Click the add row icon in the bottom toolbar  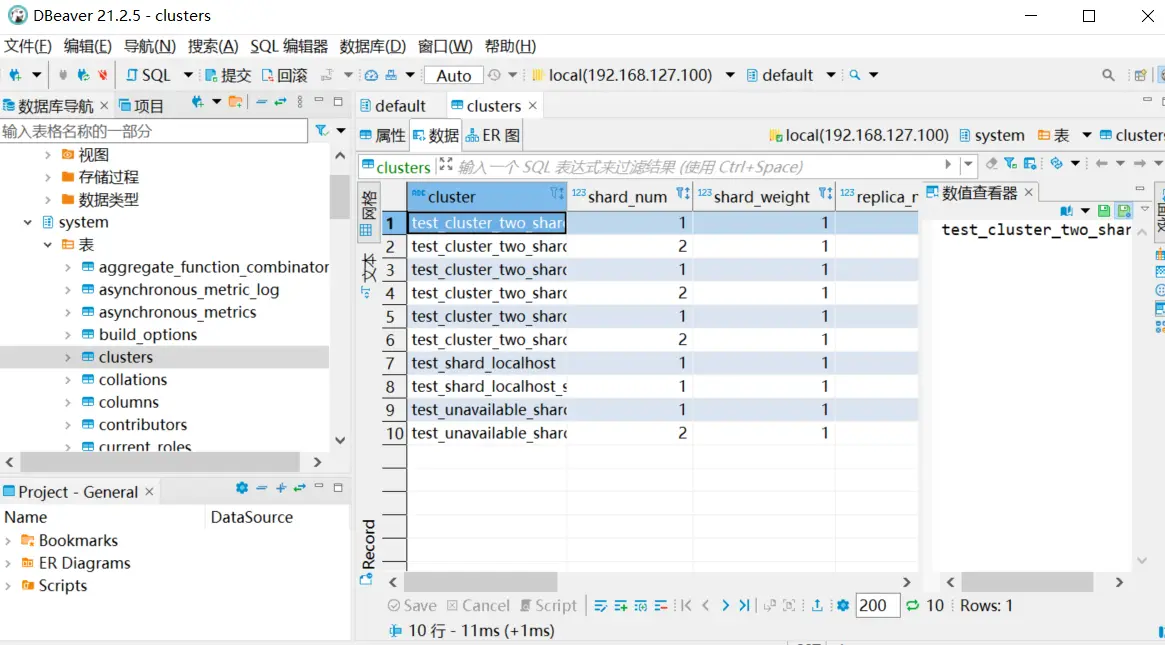tap(621, 606)
